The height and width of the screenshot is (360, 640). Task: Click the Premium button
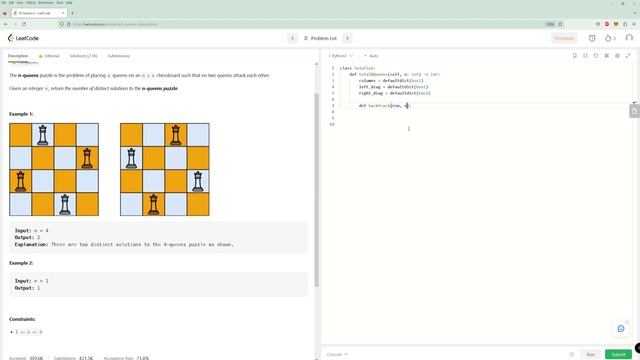point(564,38)
